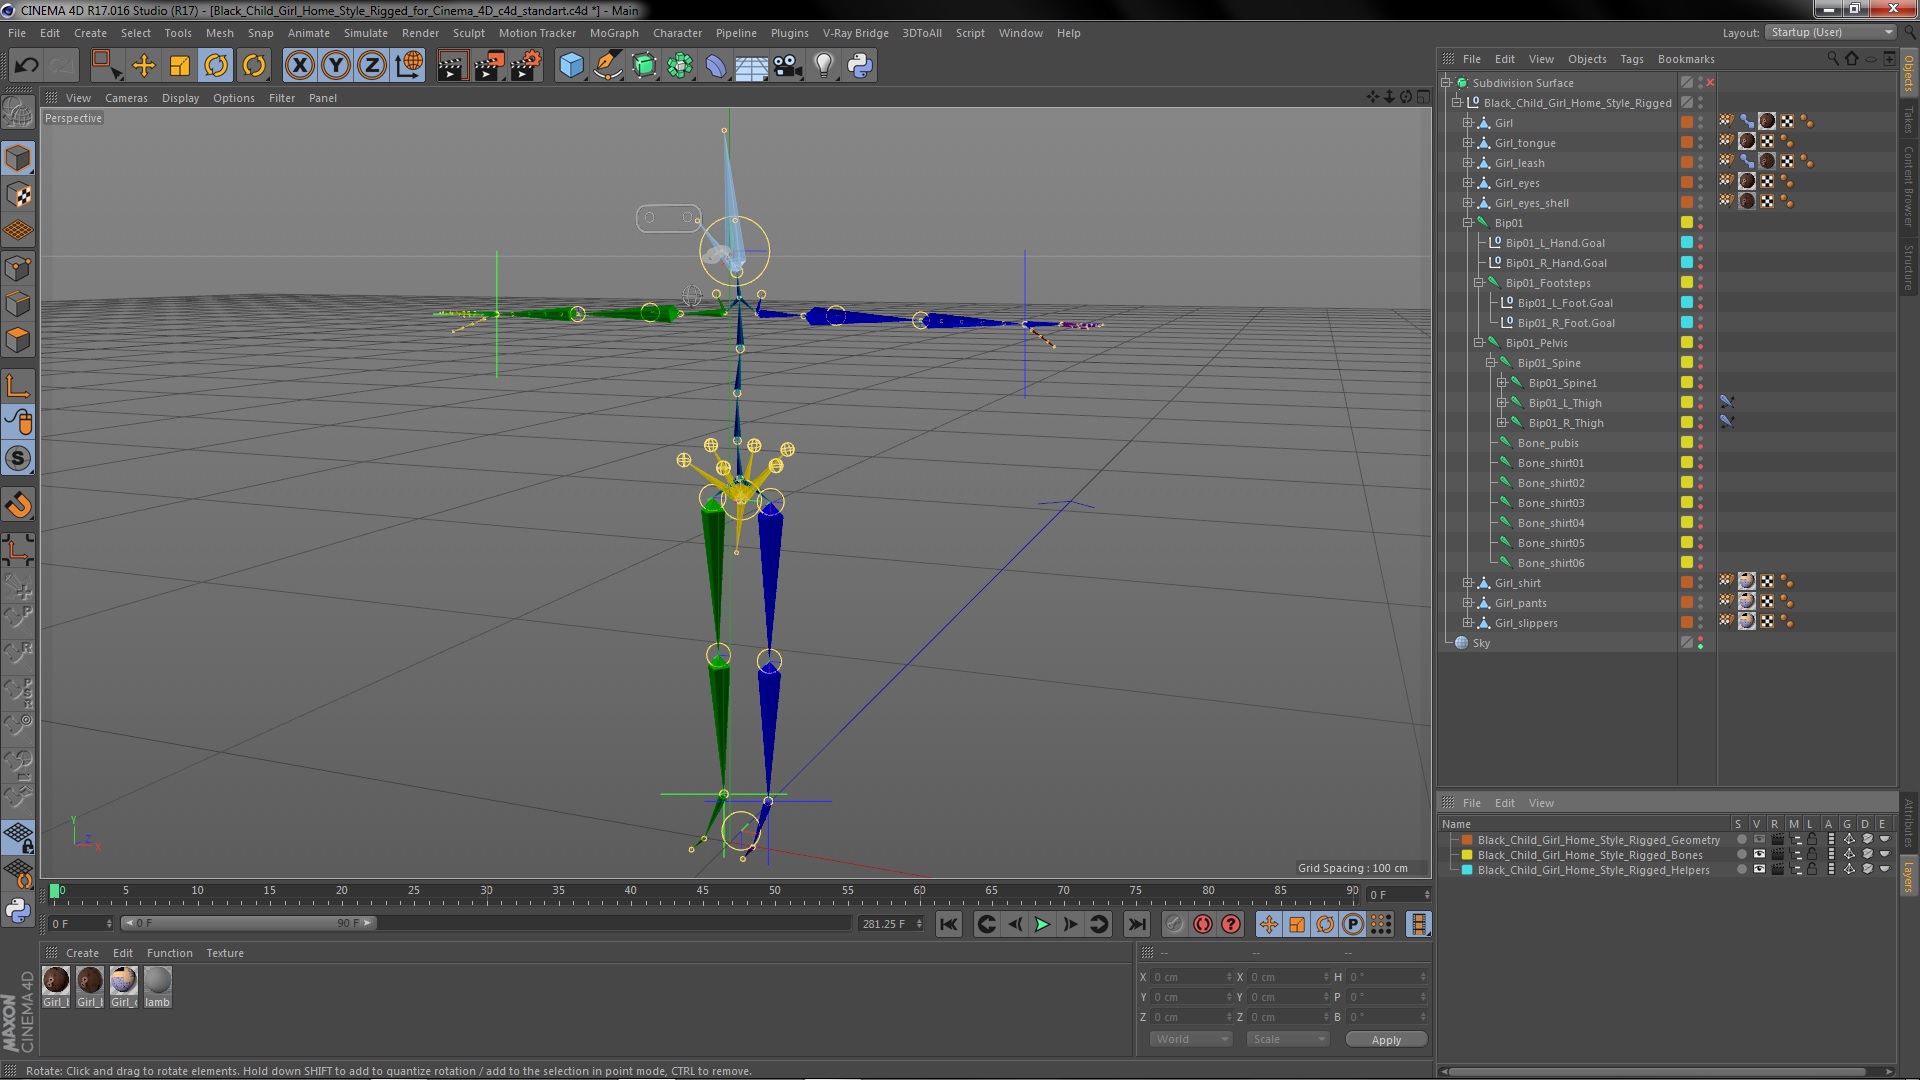Expand the Girl object node
The width and height of the screenshot is (1920, 1080).
pos(1468,123)
